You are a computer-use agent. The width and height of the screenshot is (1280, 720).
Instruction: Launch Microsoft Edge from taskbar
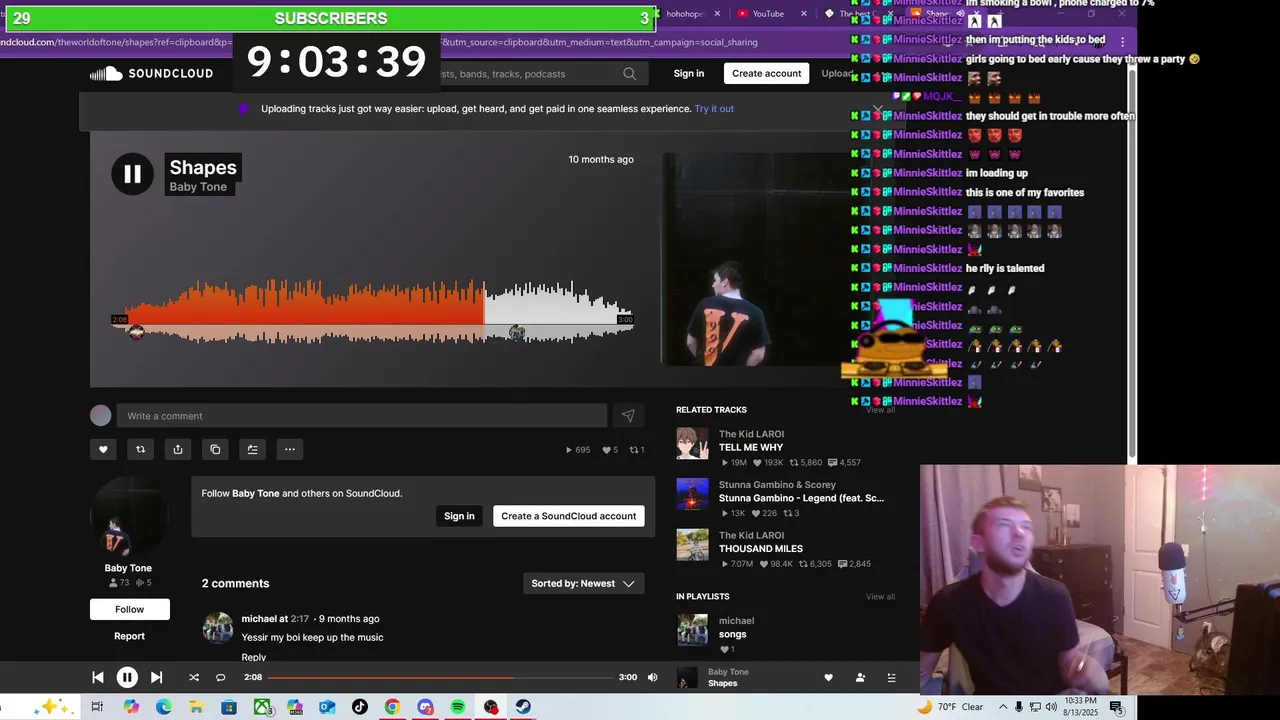(163, 707)
